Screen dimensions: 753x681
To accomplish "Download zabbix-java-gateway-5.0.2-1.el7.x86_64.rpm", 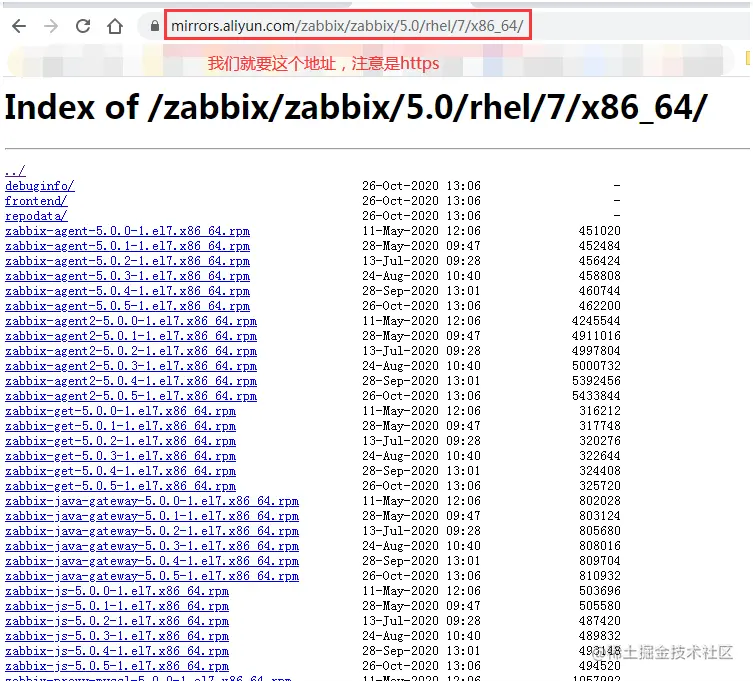I will 152,531.
